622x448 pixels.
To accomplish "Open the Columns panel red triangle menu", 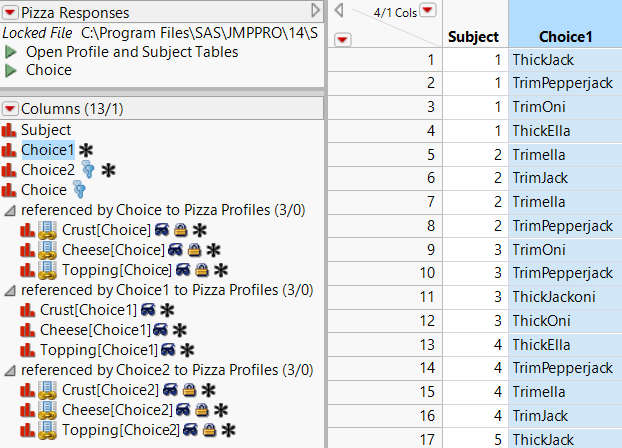I will [x=10, y=108].
